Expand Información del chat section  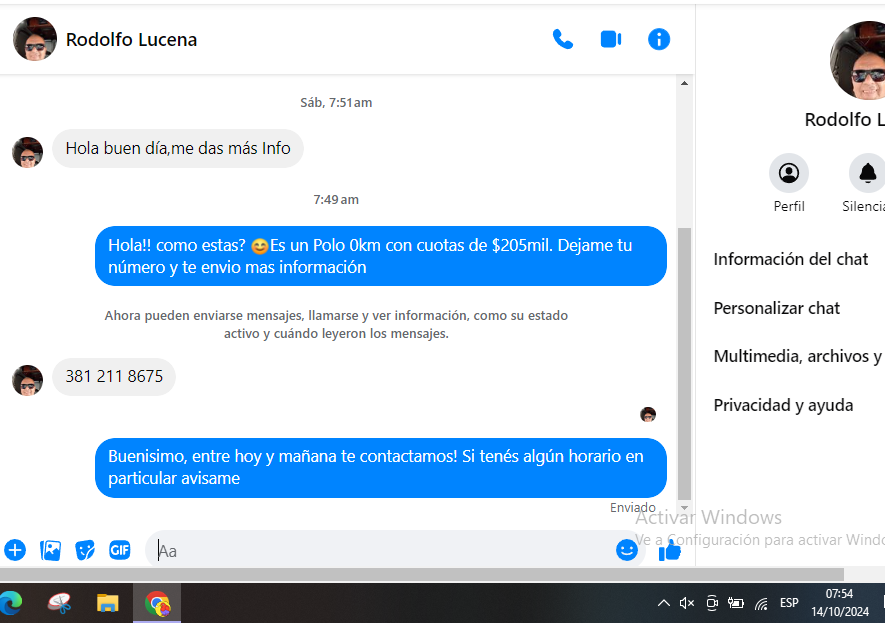pos(791,259)
